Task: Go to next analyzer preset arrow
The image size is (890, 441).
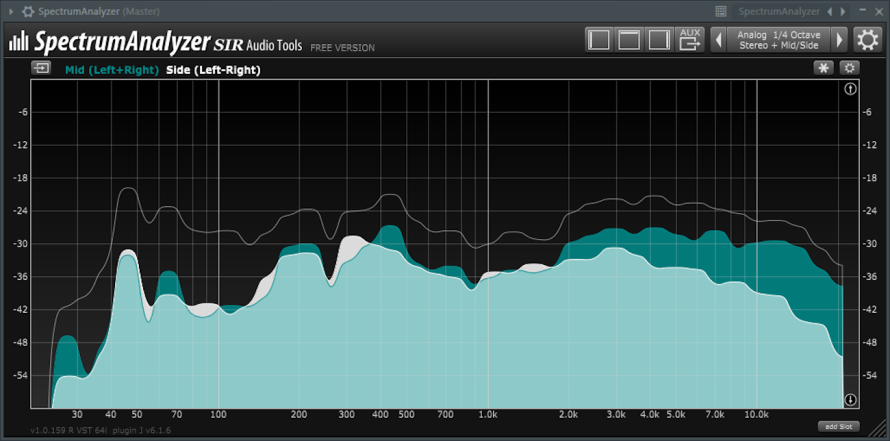Action: point(839,40)
